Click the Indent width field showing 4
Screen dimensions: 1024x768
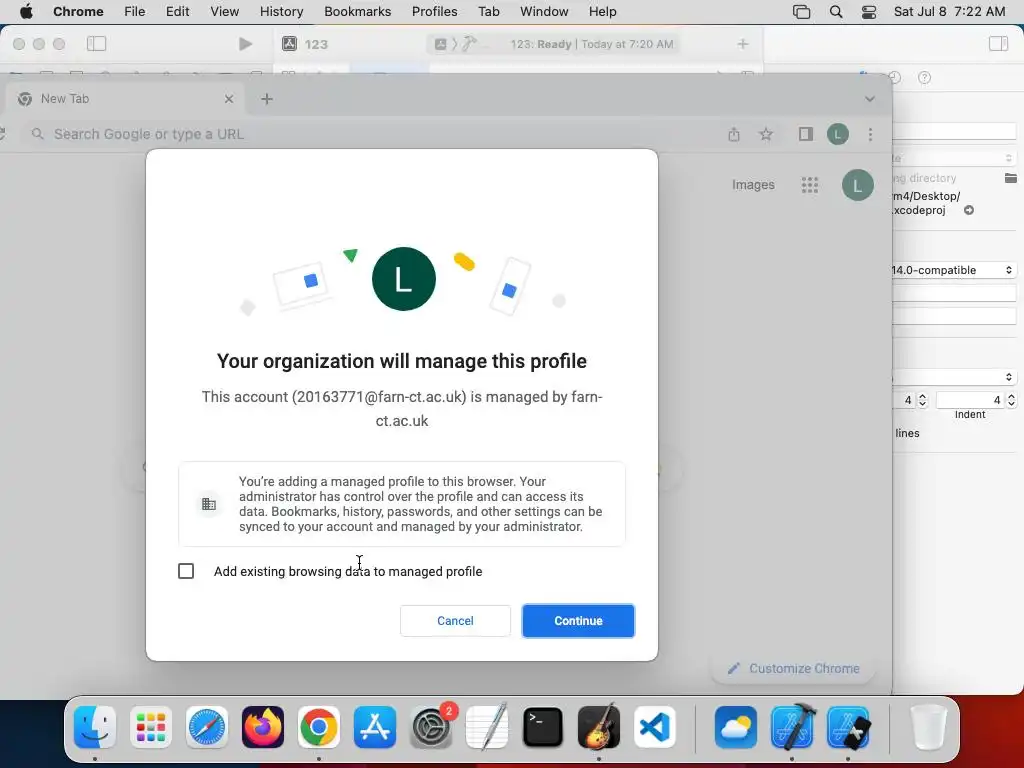pyautogui.click(x=970, y=400)
